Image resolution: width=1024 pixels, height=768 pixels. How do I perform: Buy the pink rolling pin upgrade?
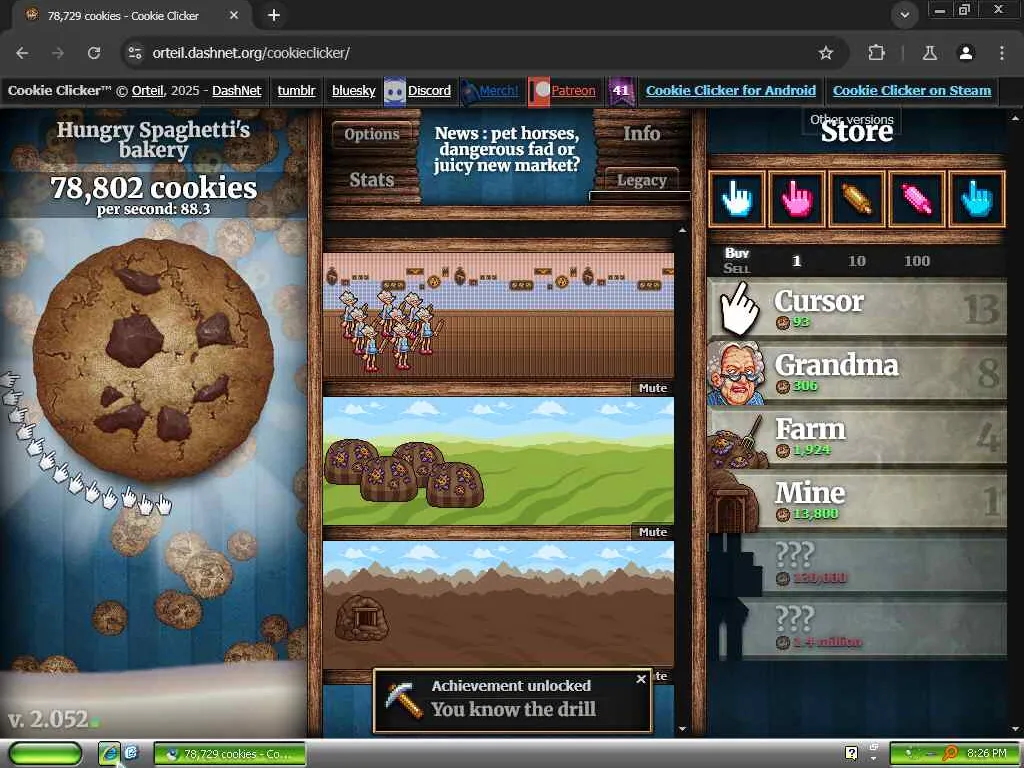point(917,199)
